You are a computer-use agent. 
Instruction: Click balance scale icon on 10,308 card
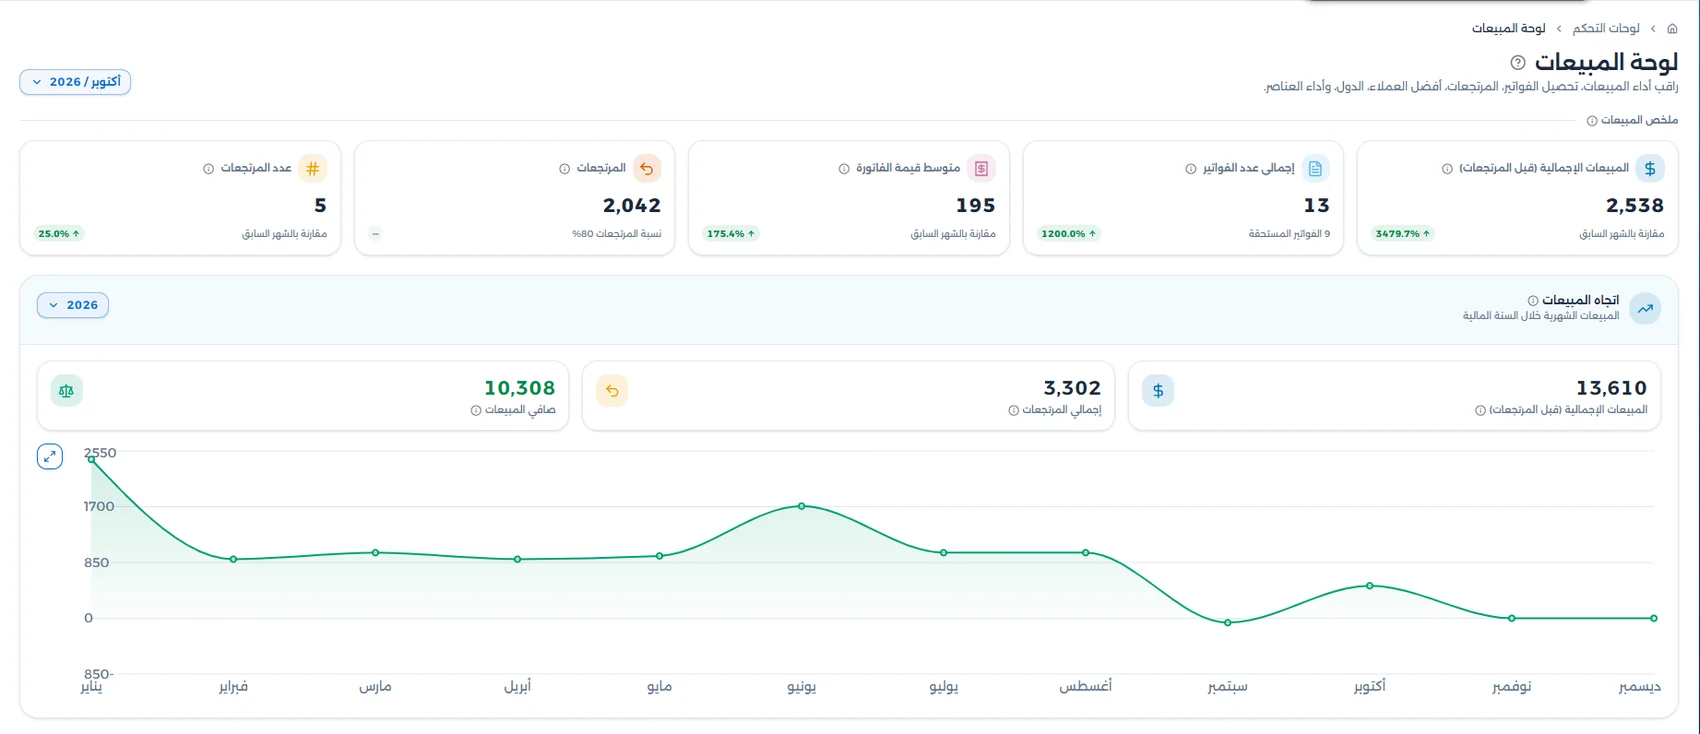(x=66, y=391)
